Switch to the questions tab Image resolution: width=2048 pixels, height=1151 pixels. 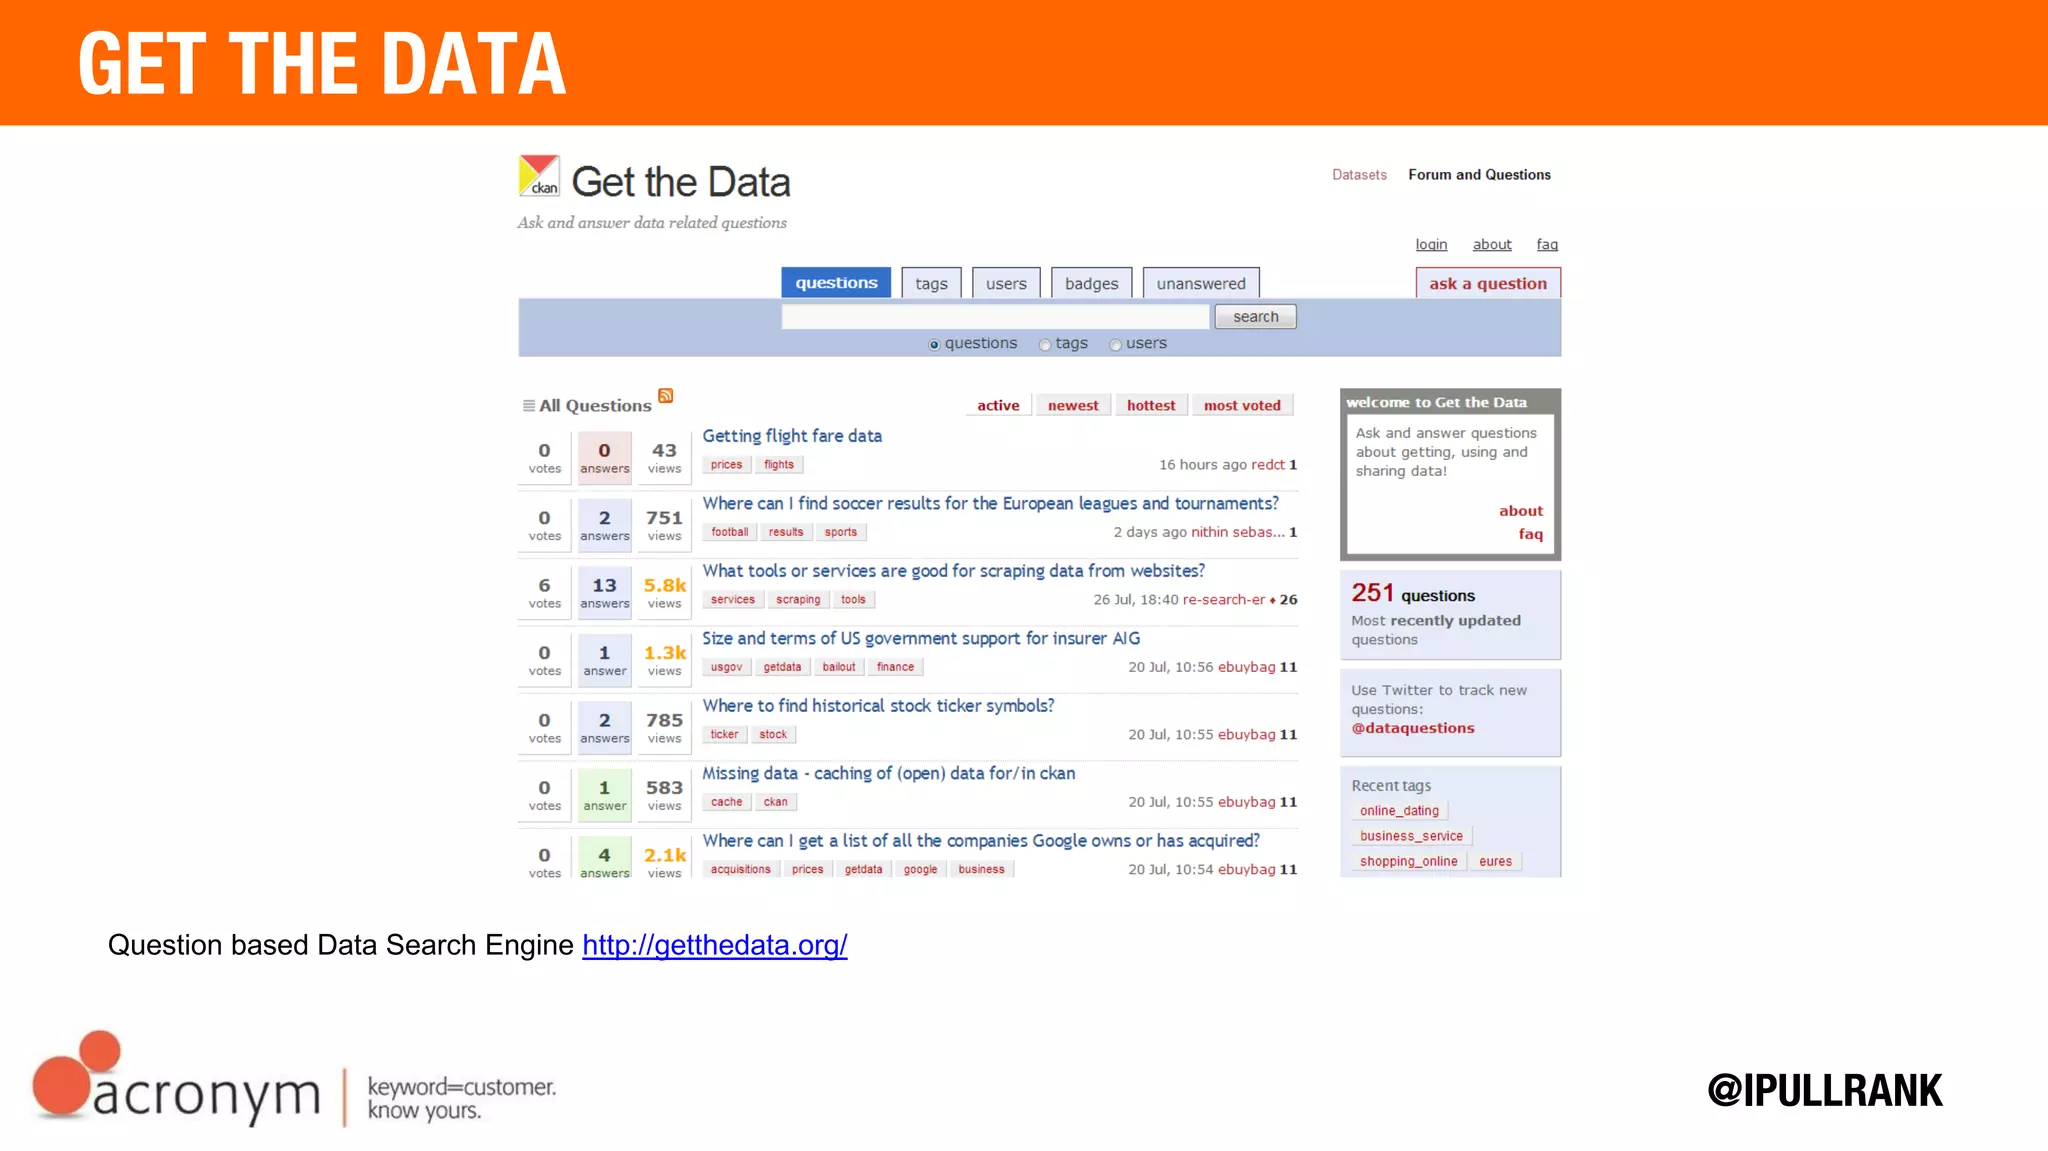pyautogui.click(x=836, y=283)
